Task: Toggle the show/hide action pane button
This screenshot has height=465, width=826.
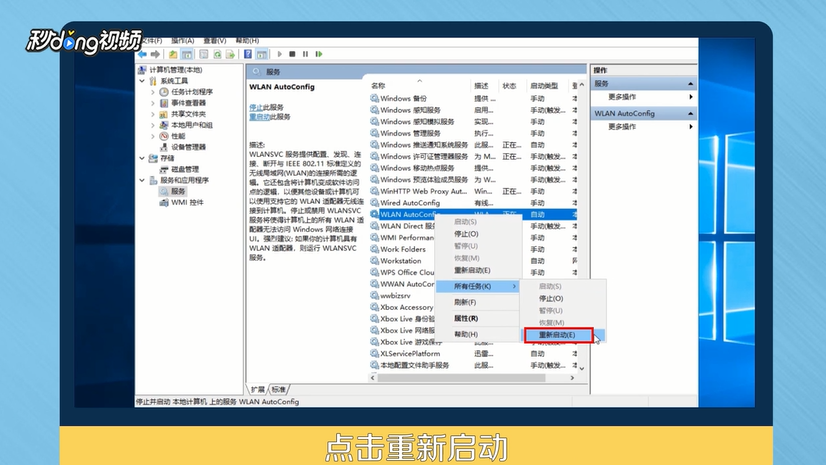Action: (262, 54)
